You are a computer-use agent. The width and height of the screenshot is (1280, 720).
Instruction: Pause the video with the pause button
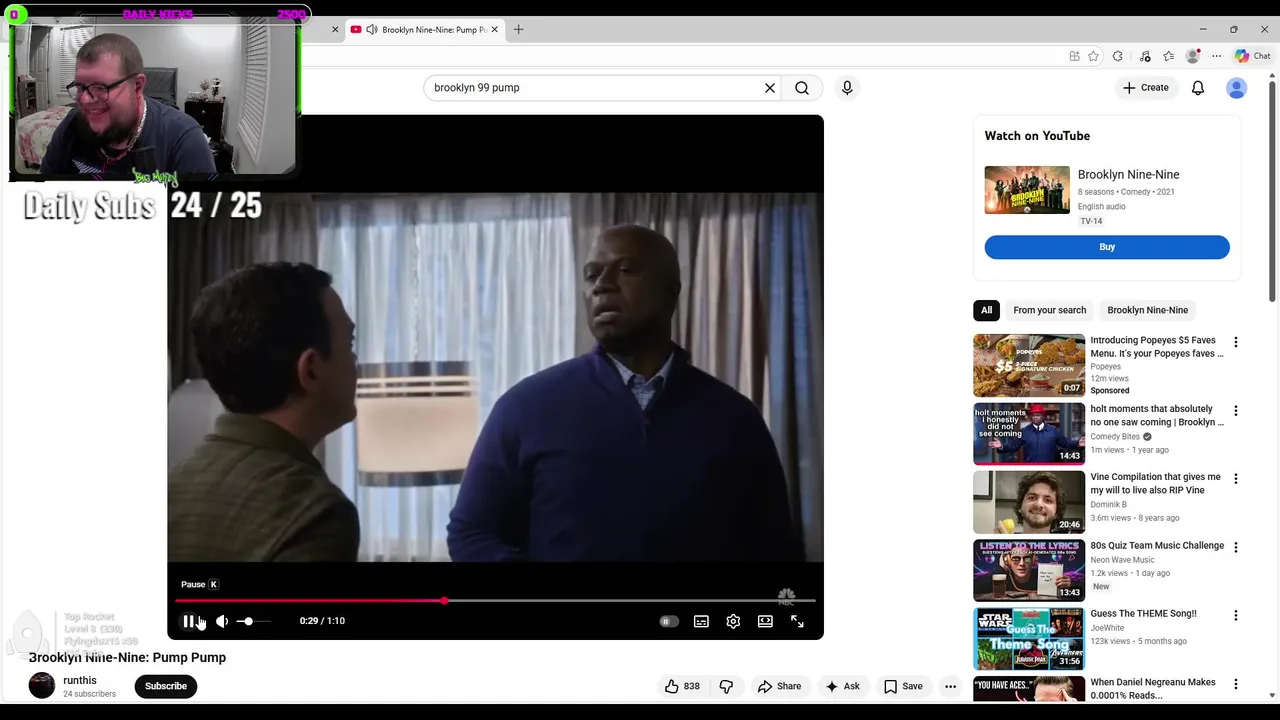coord(188,621)
